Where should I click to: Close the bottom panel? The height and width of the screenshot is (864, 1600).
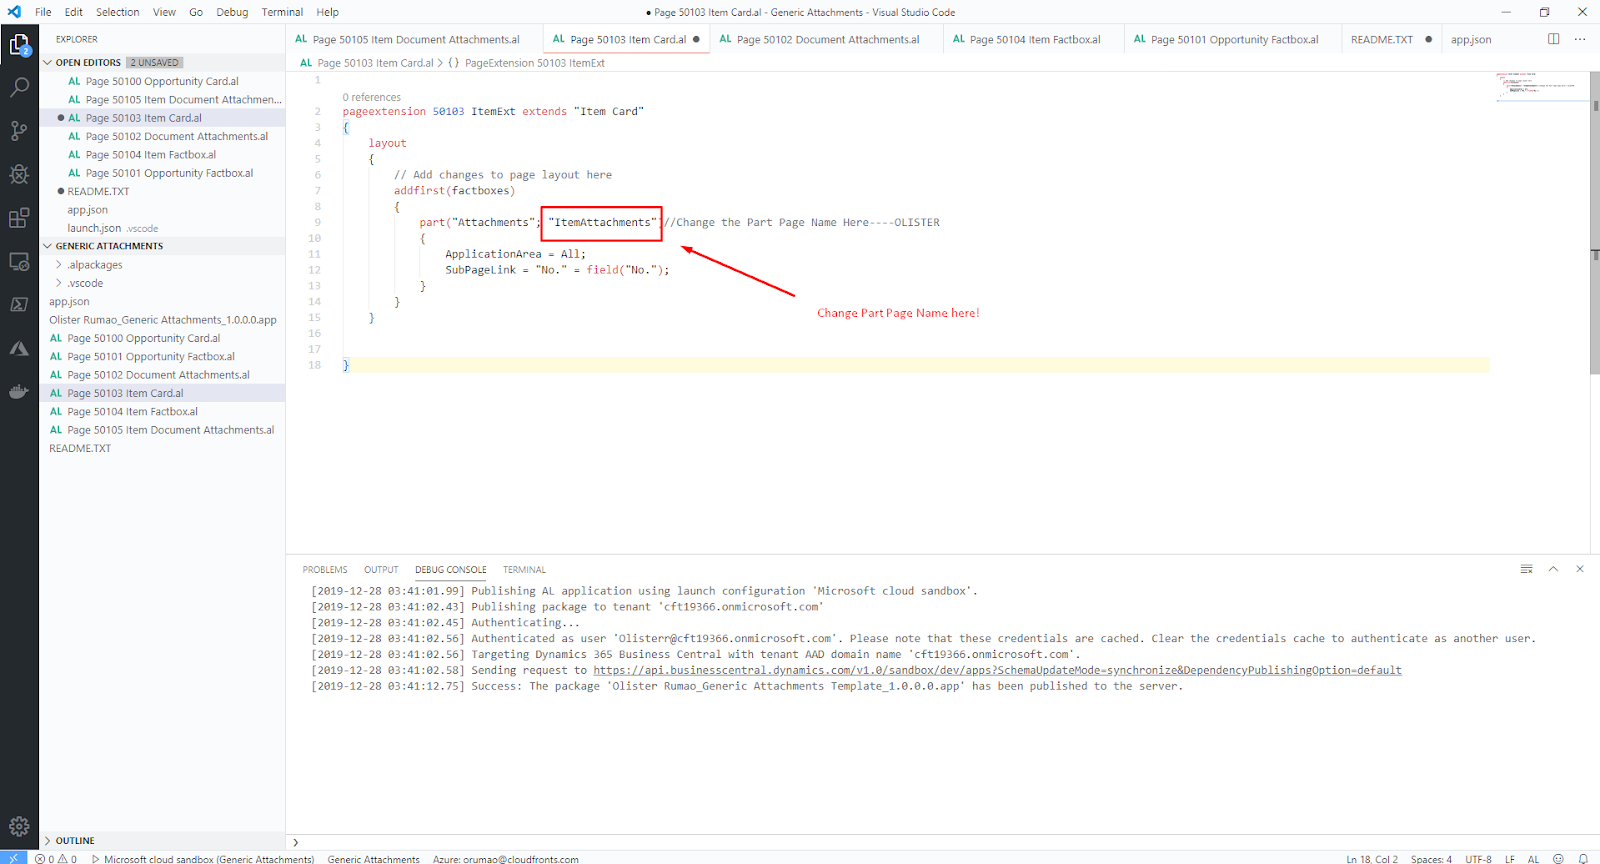[1580, 569]
